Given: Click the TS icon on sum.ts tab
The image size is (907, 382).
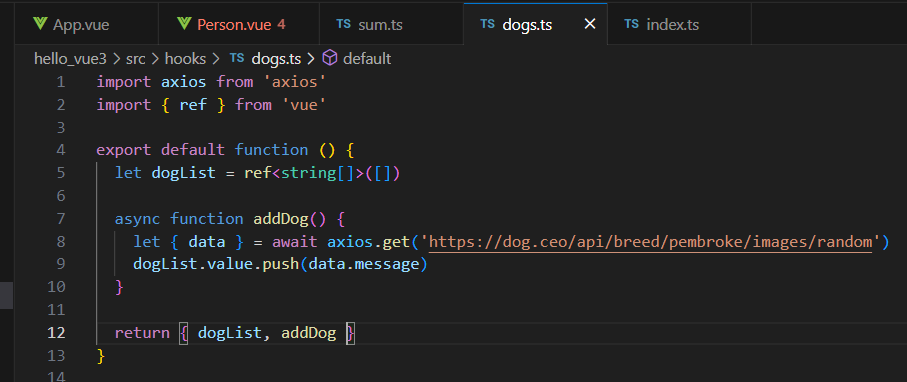Looking at the screenshot, I should click(x=344, y=24).
